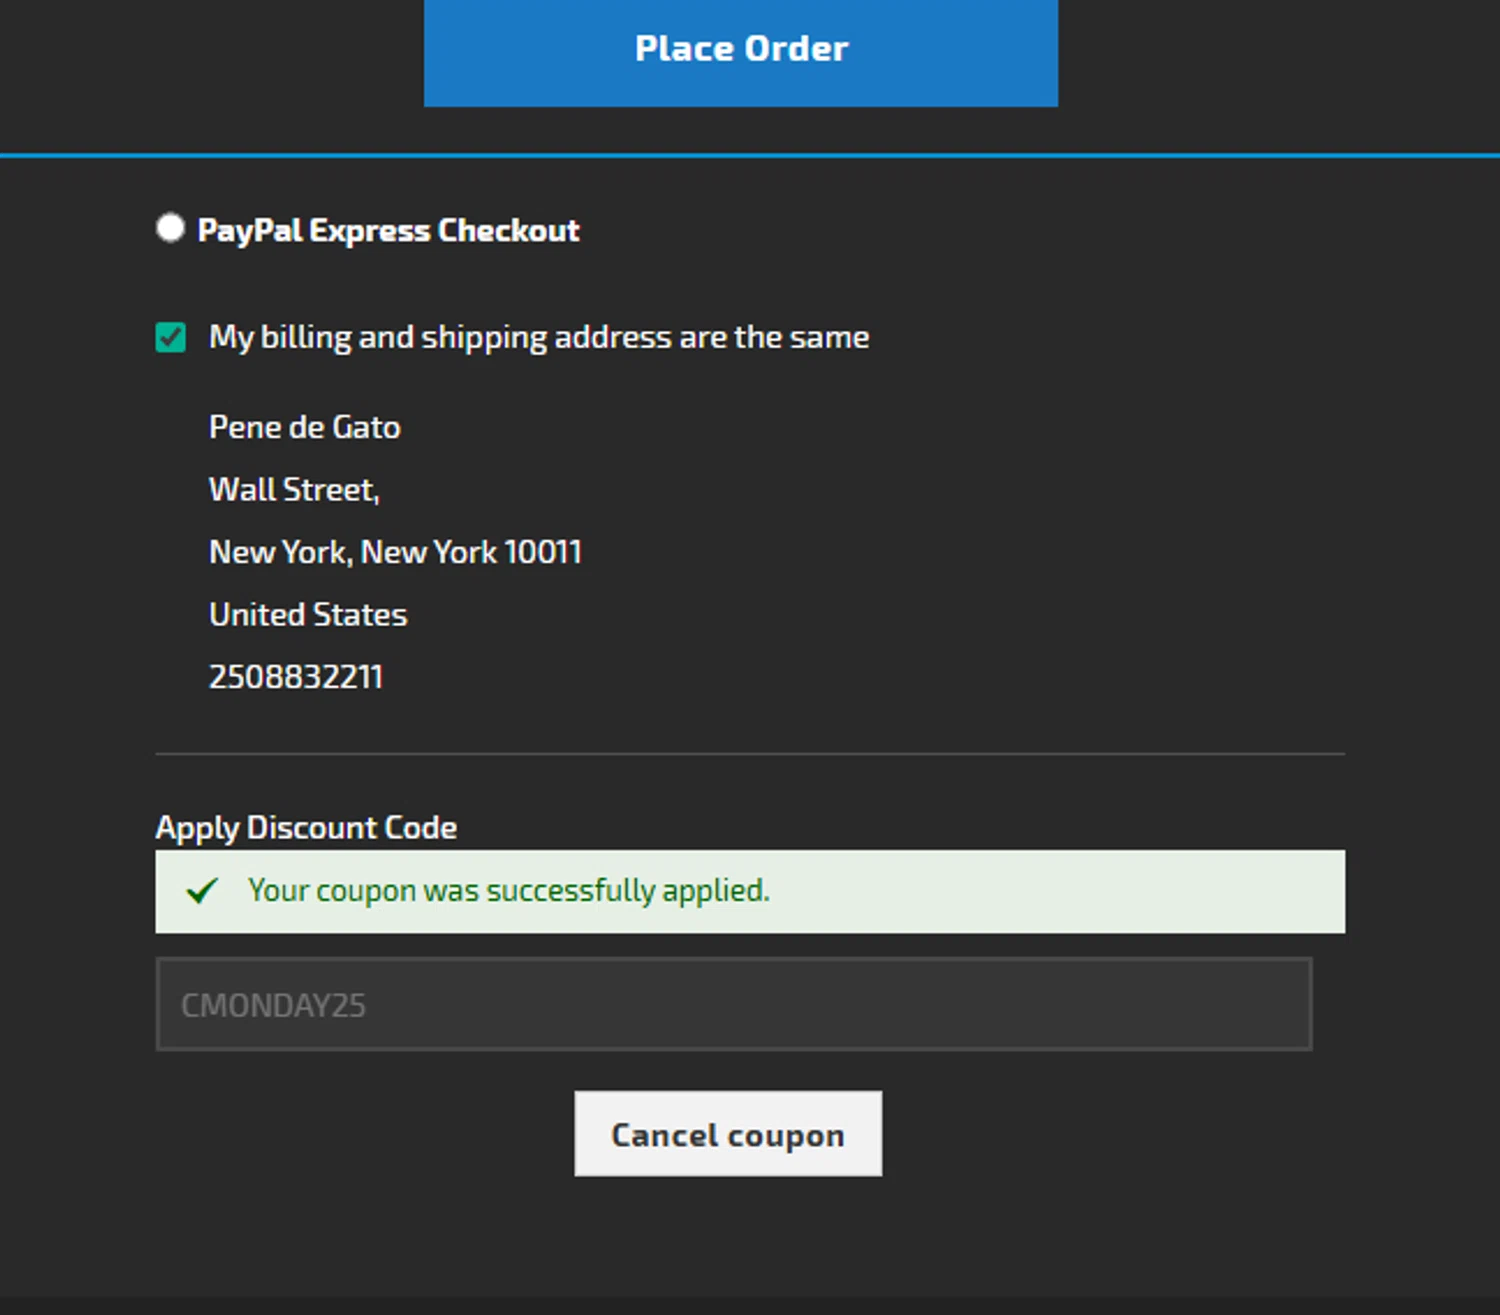Click the word 'Checkout' in PayPal option
Viewport: 1500px width, 1315px height.
coord(508,231)
